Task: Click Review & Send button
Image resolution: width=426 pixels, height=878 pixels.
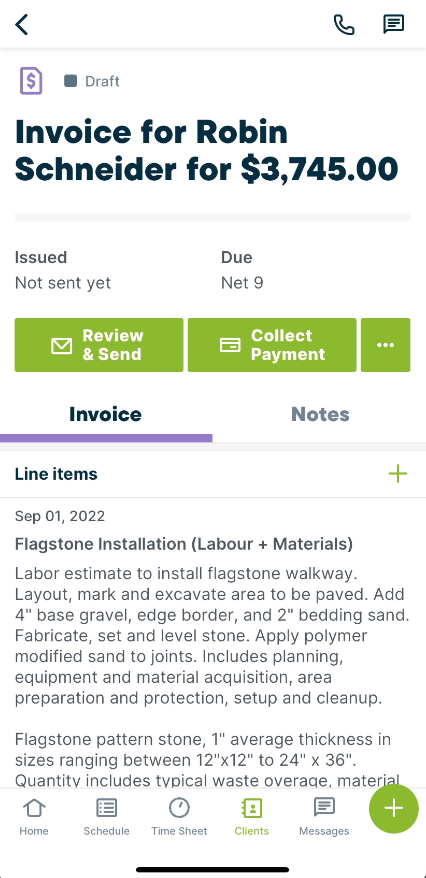Action: [99, 345]
